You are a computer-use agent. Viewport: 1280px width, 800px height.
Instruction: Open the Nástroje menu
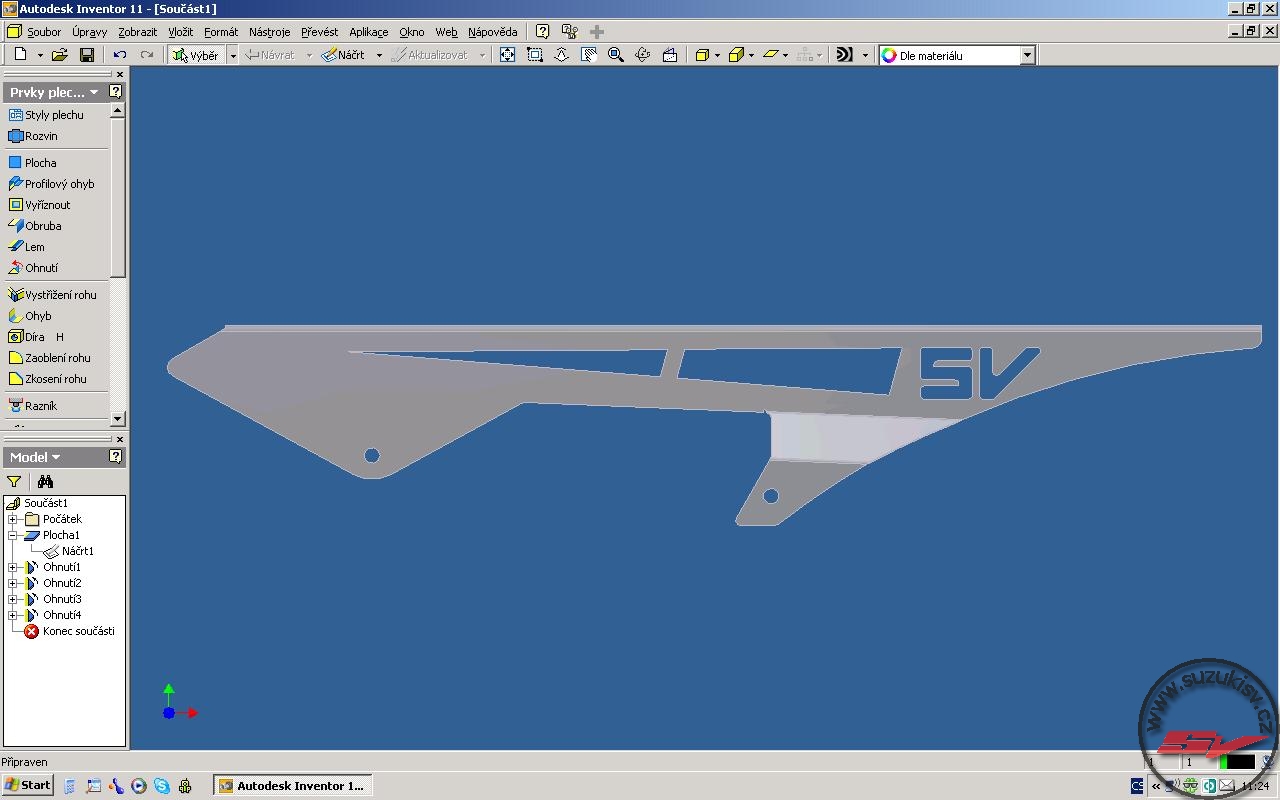(269, 32)
